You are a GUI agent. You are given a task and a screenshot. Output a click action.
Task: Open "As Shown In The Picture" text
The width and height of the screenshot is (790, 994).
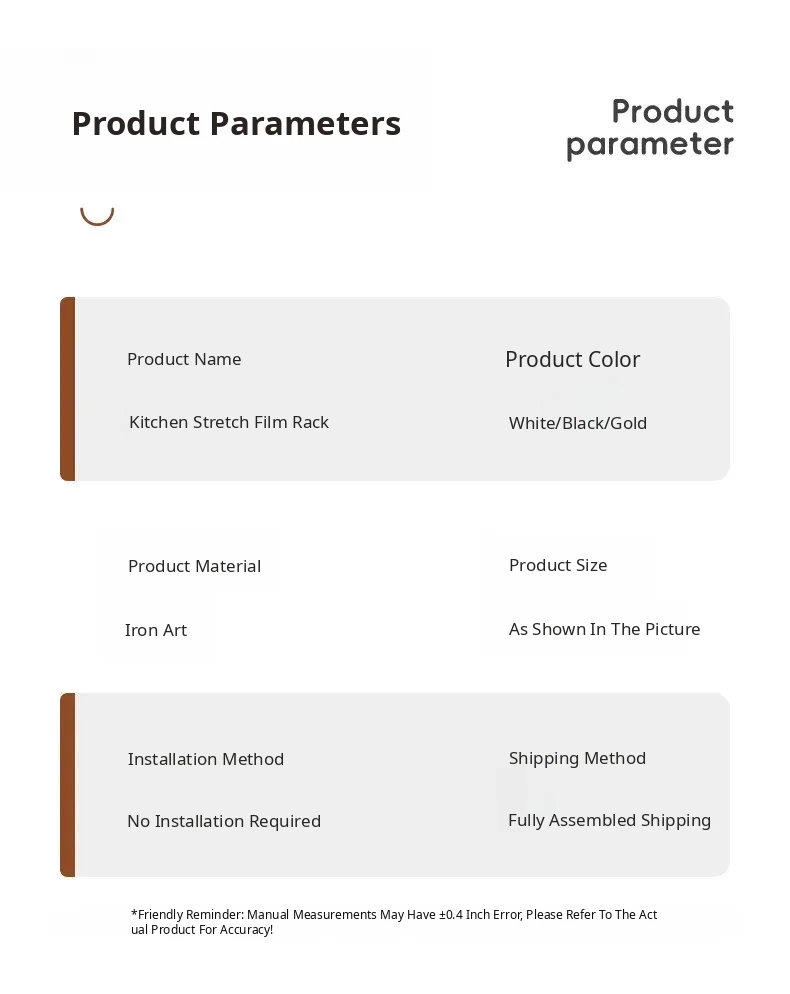pos(604,629)
